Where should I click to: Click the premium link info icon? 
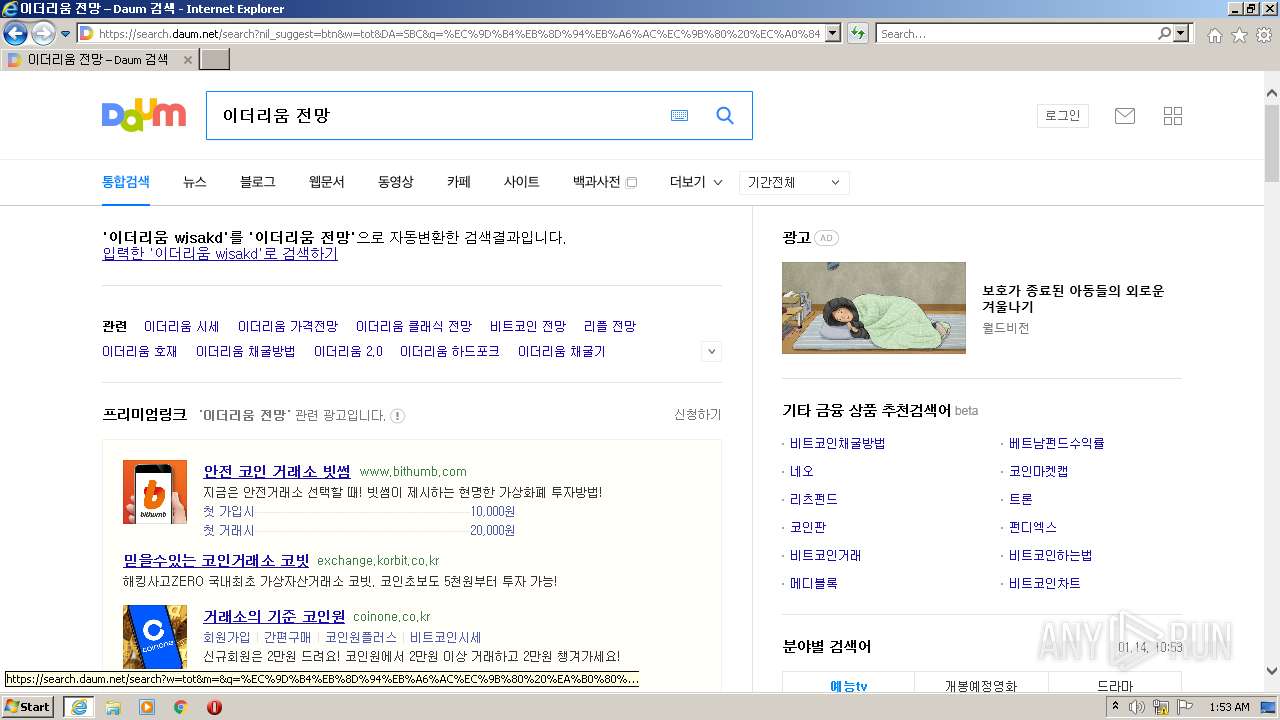(397, 416)
